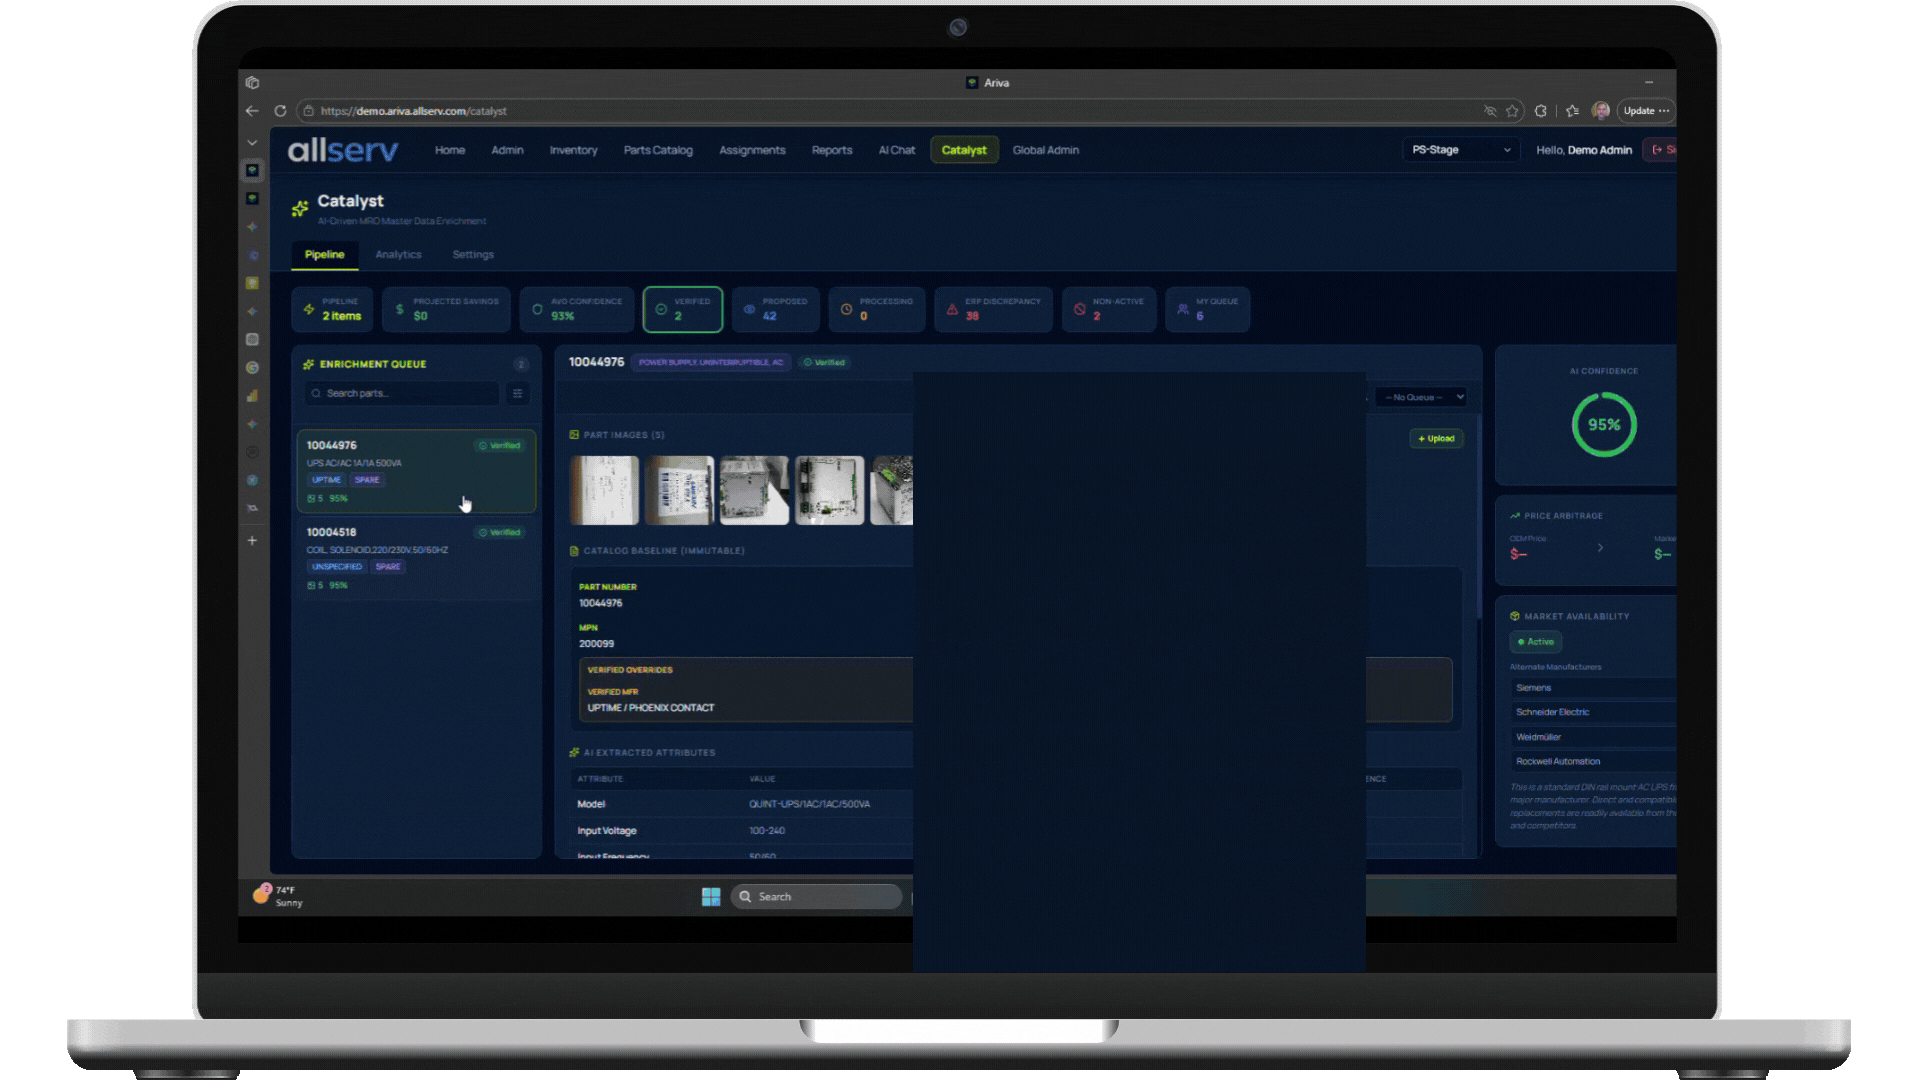Switch to the Settings tab
The height and width of the screenshot is (1080, 1920).
(x=473, y=255)
